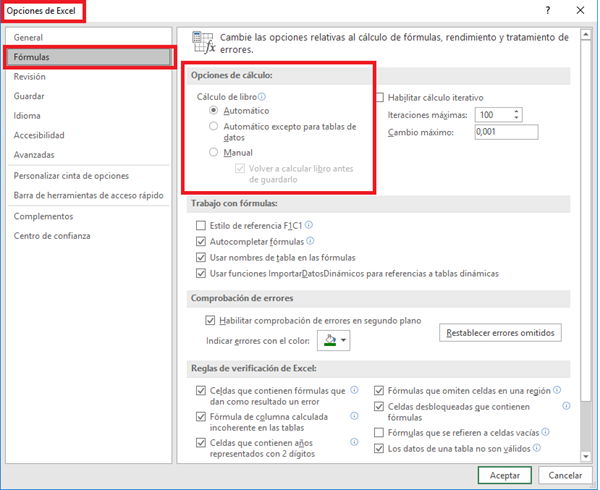Click the Iteraciones máximas input field

pyautogui.click(x=494, y=115)
